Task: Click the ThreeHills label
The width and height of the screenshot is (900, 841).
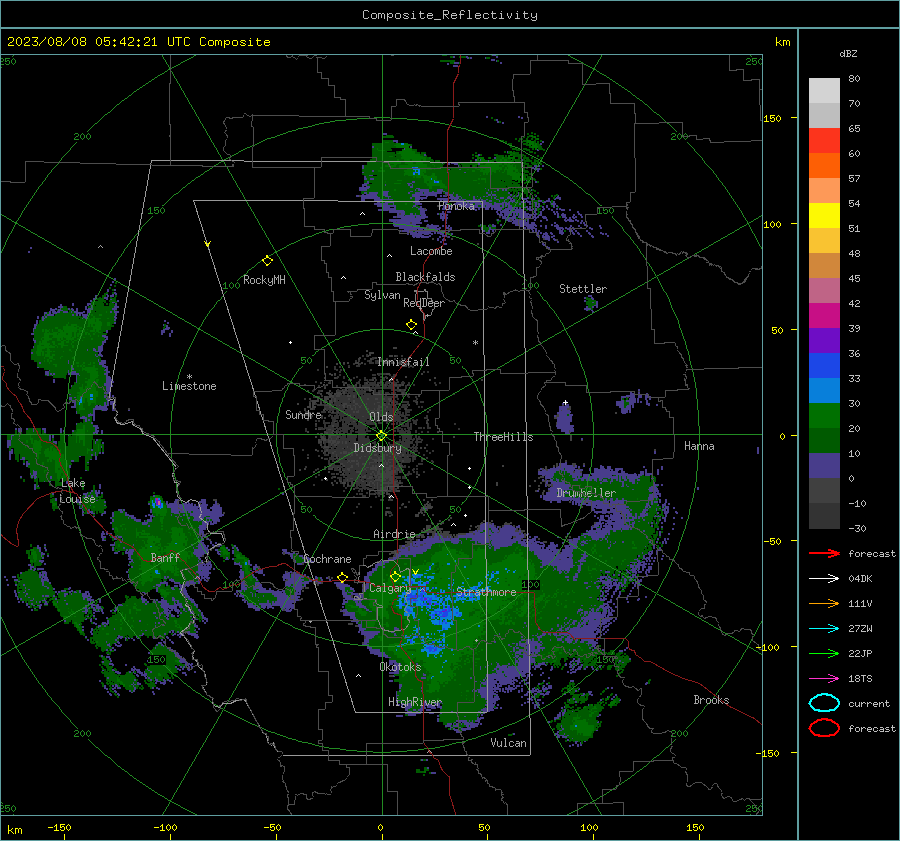Action: (503, 437)
